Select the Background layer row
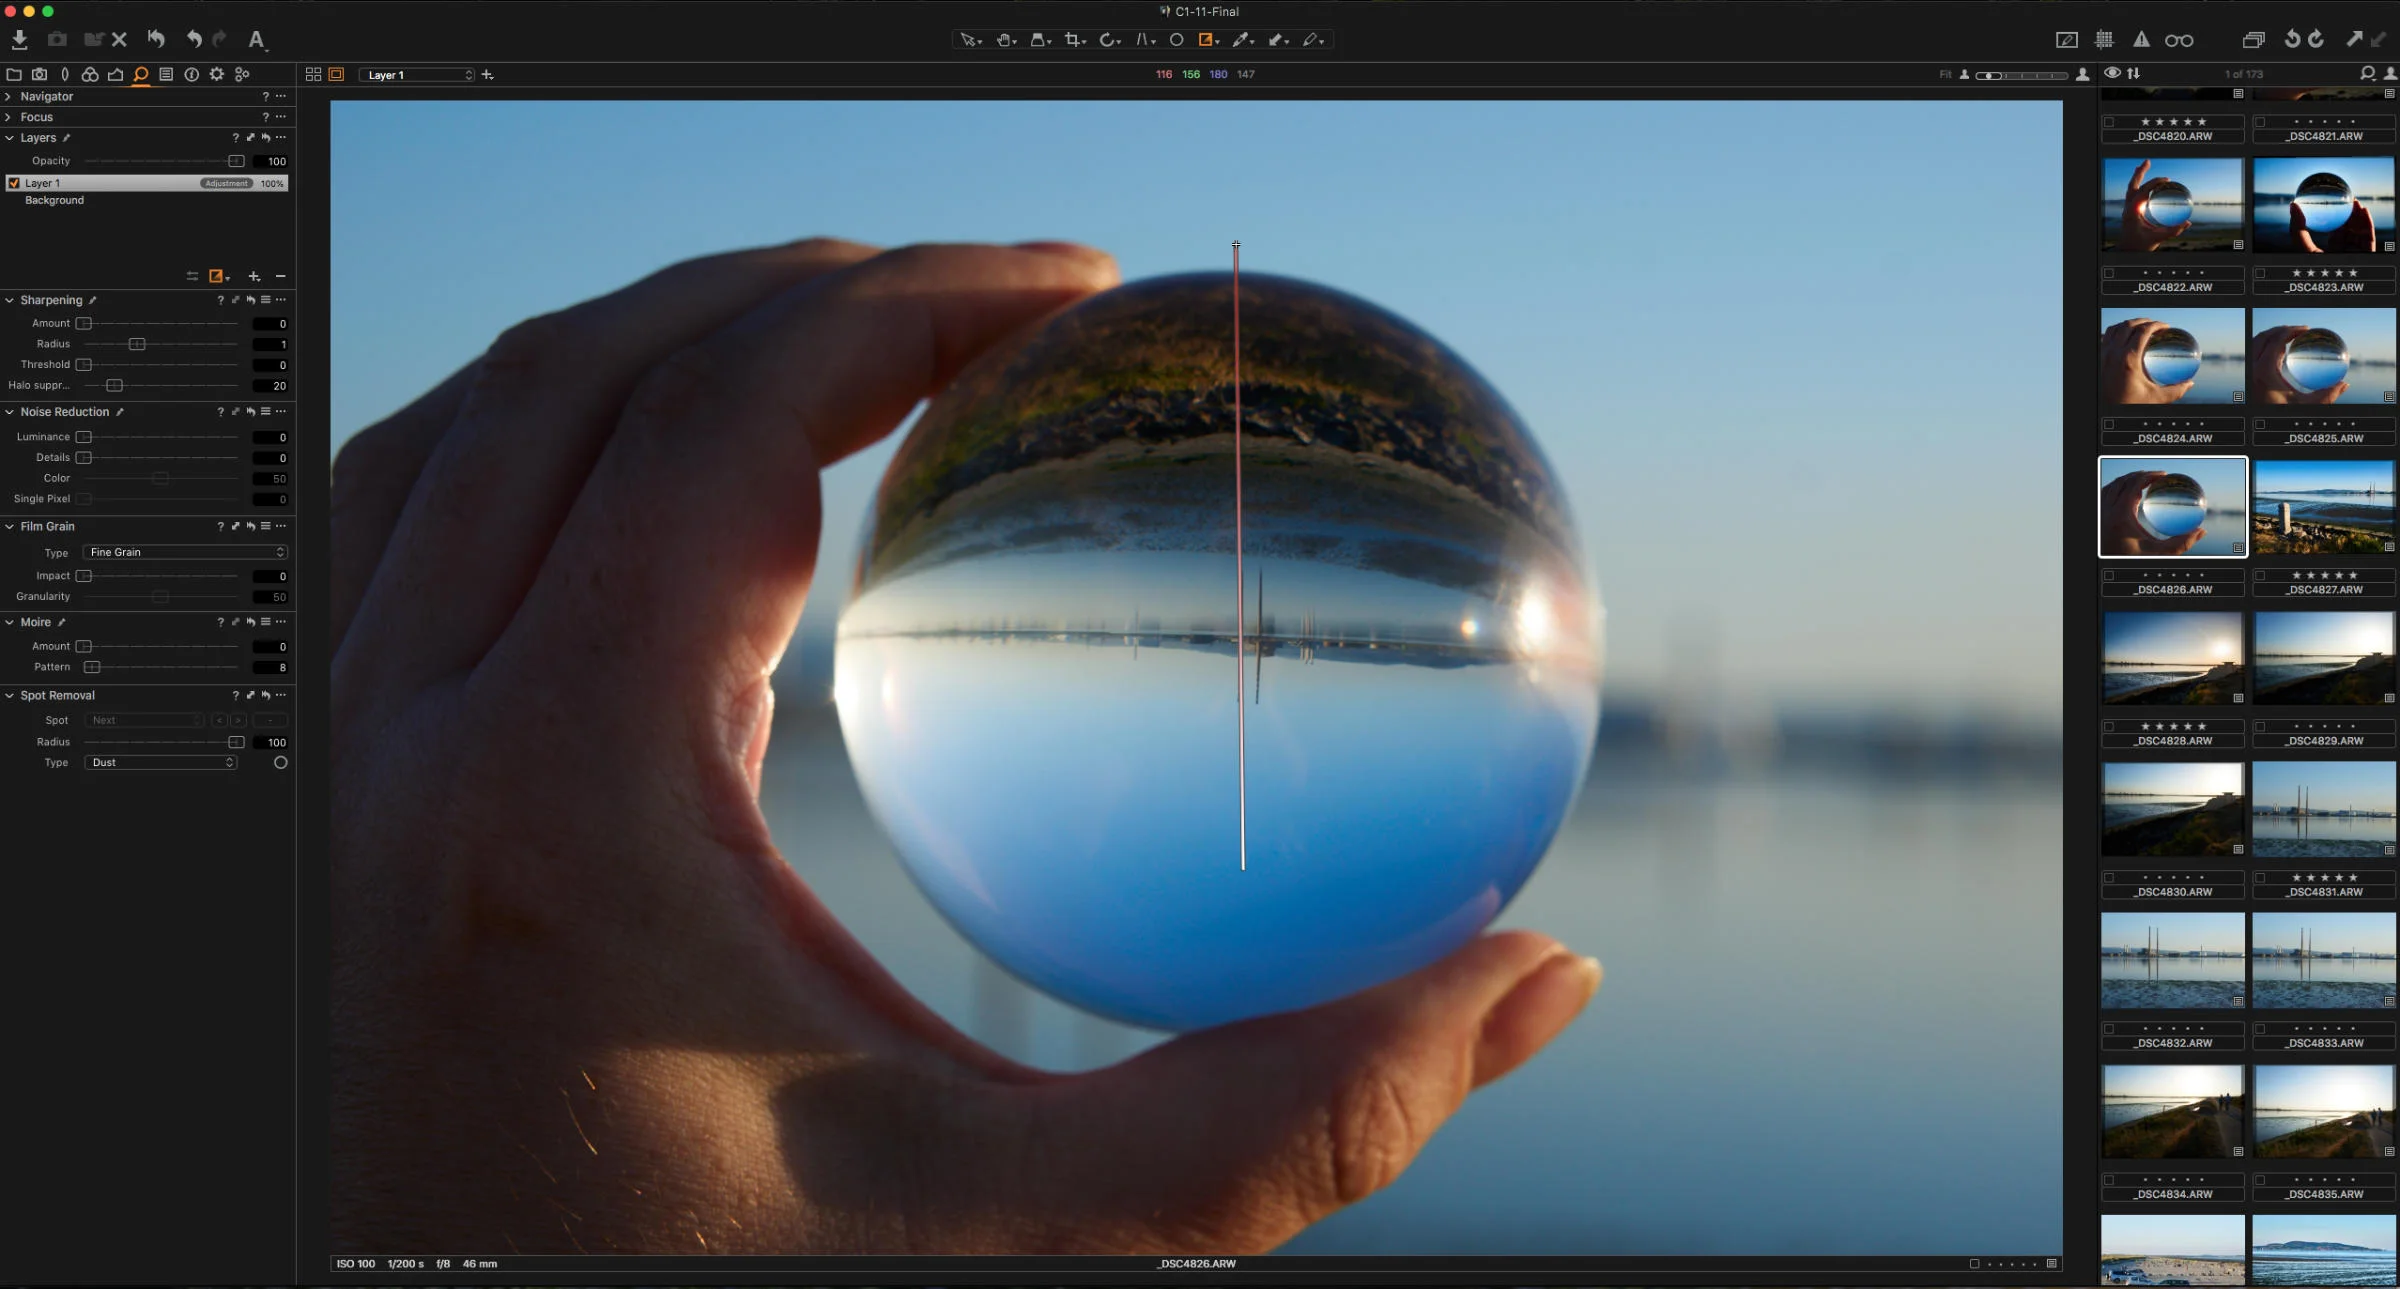Viewport: 2400px width, 1289px height. click(146, 201)
